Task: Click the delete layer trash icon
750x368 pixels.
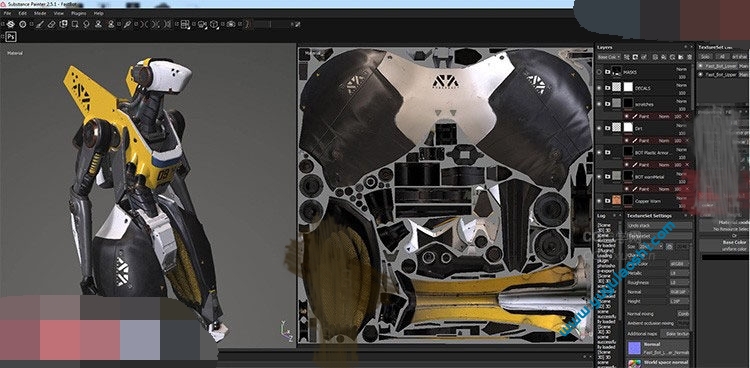Action: coord(689,57)
